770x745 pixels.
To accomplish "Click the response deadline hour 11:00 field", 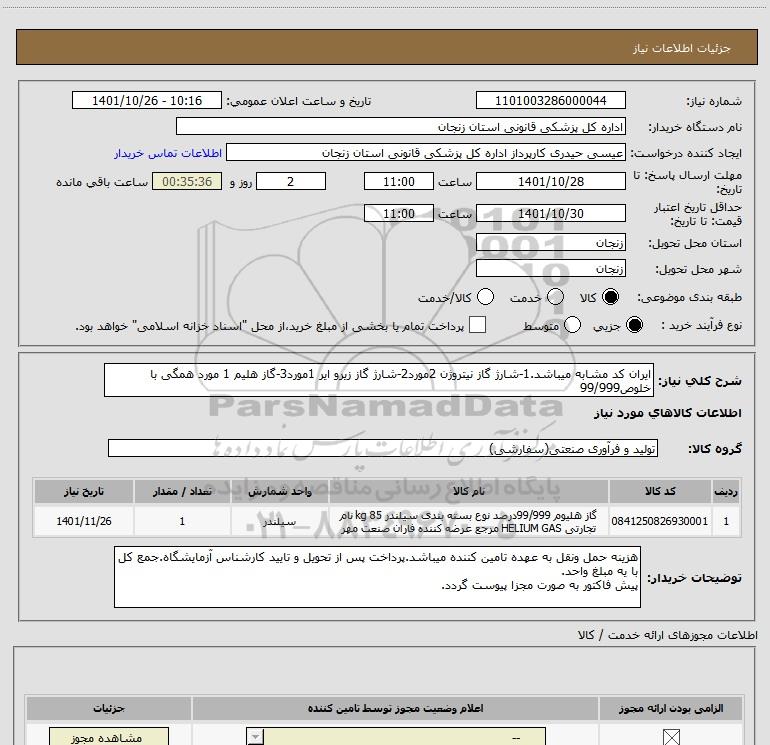I will 399,181.
